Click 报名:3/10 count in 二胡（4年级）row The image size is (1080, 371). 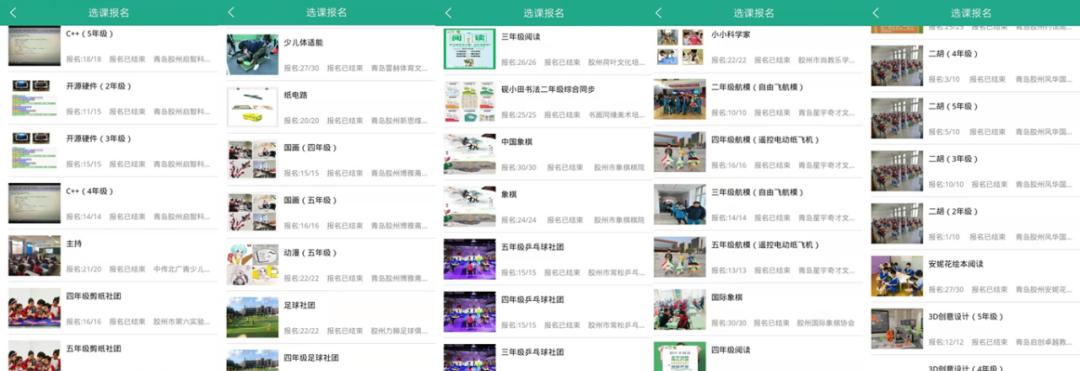(944, 80)
